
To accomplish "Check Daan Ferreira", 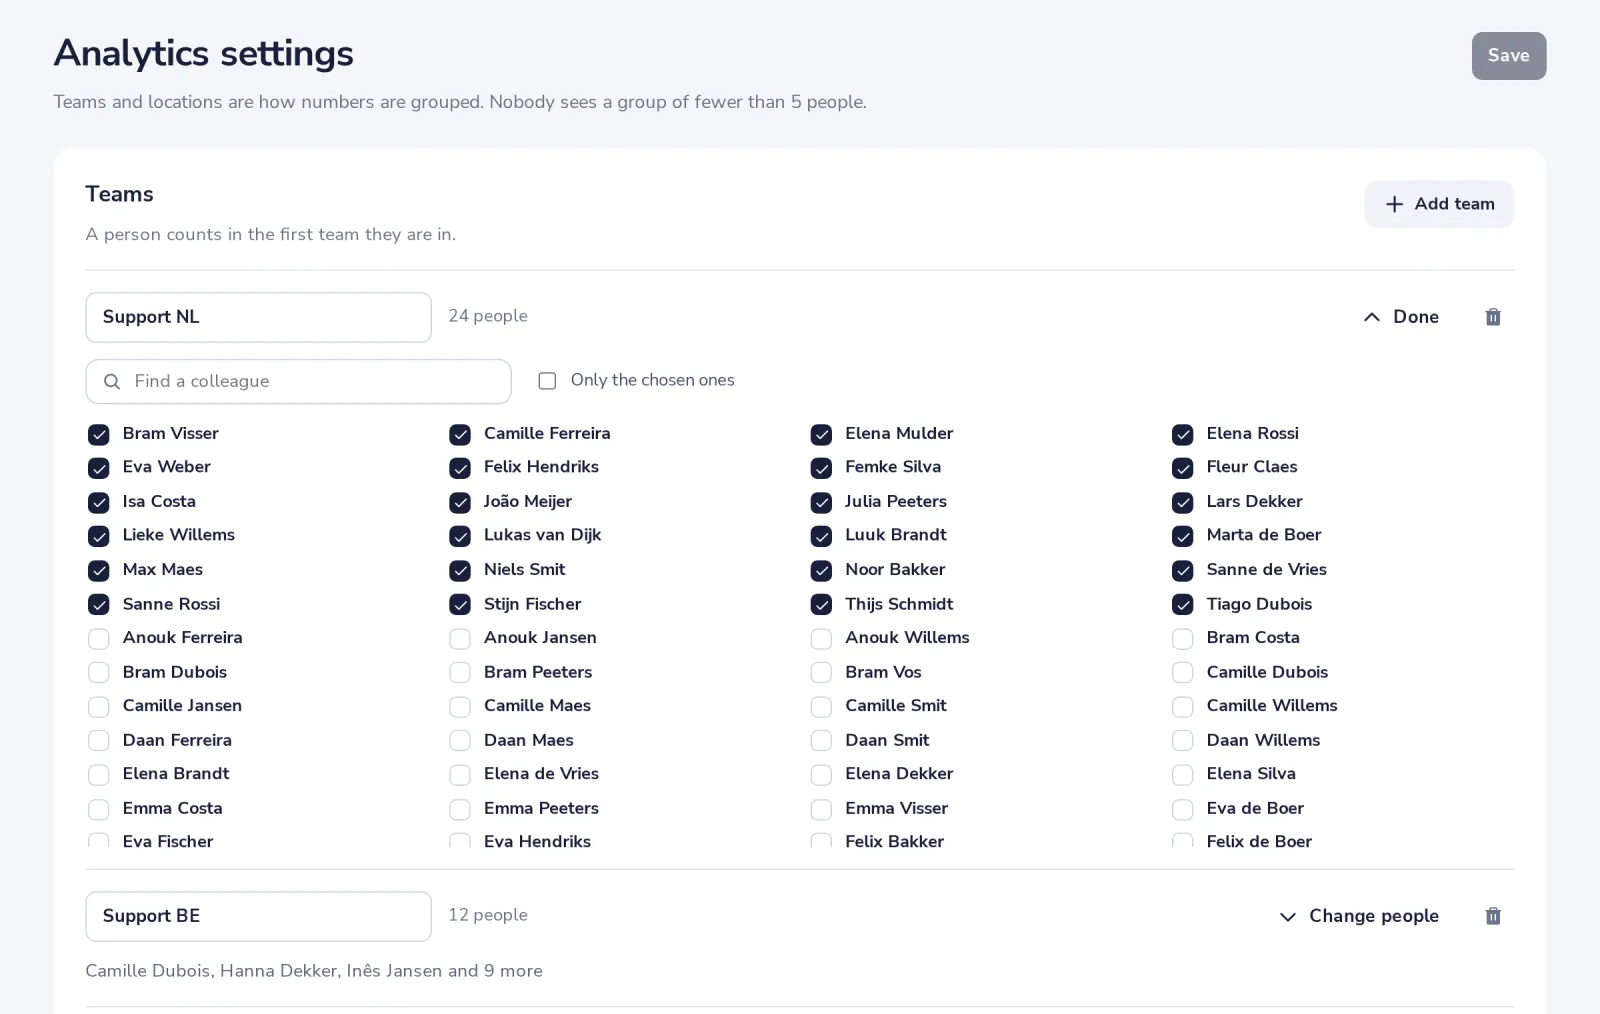I will (98, 741).
